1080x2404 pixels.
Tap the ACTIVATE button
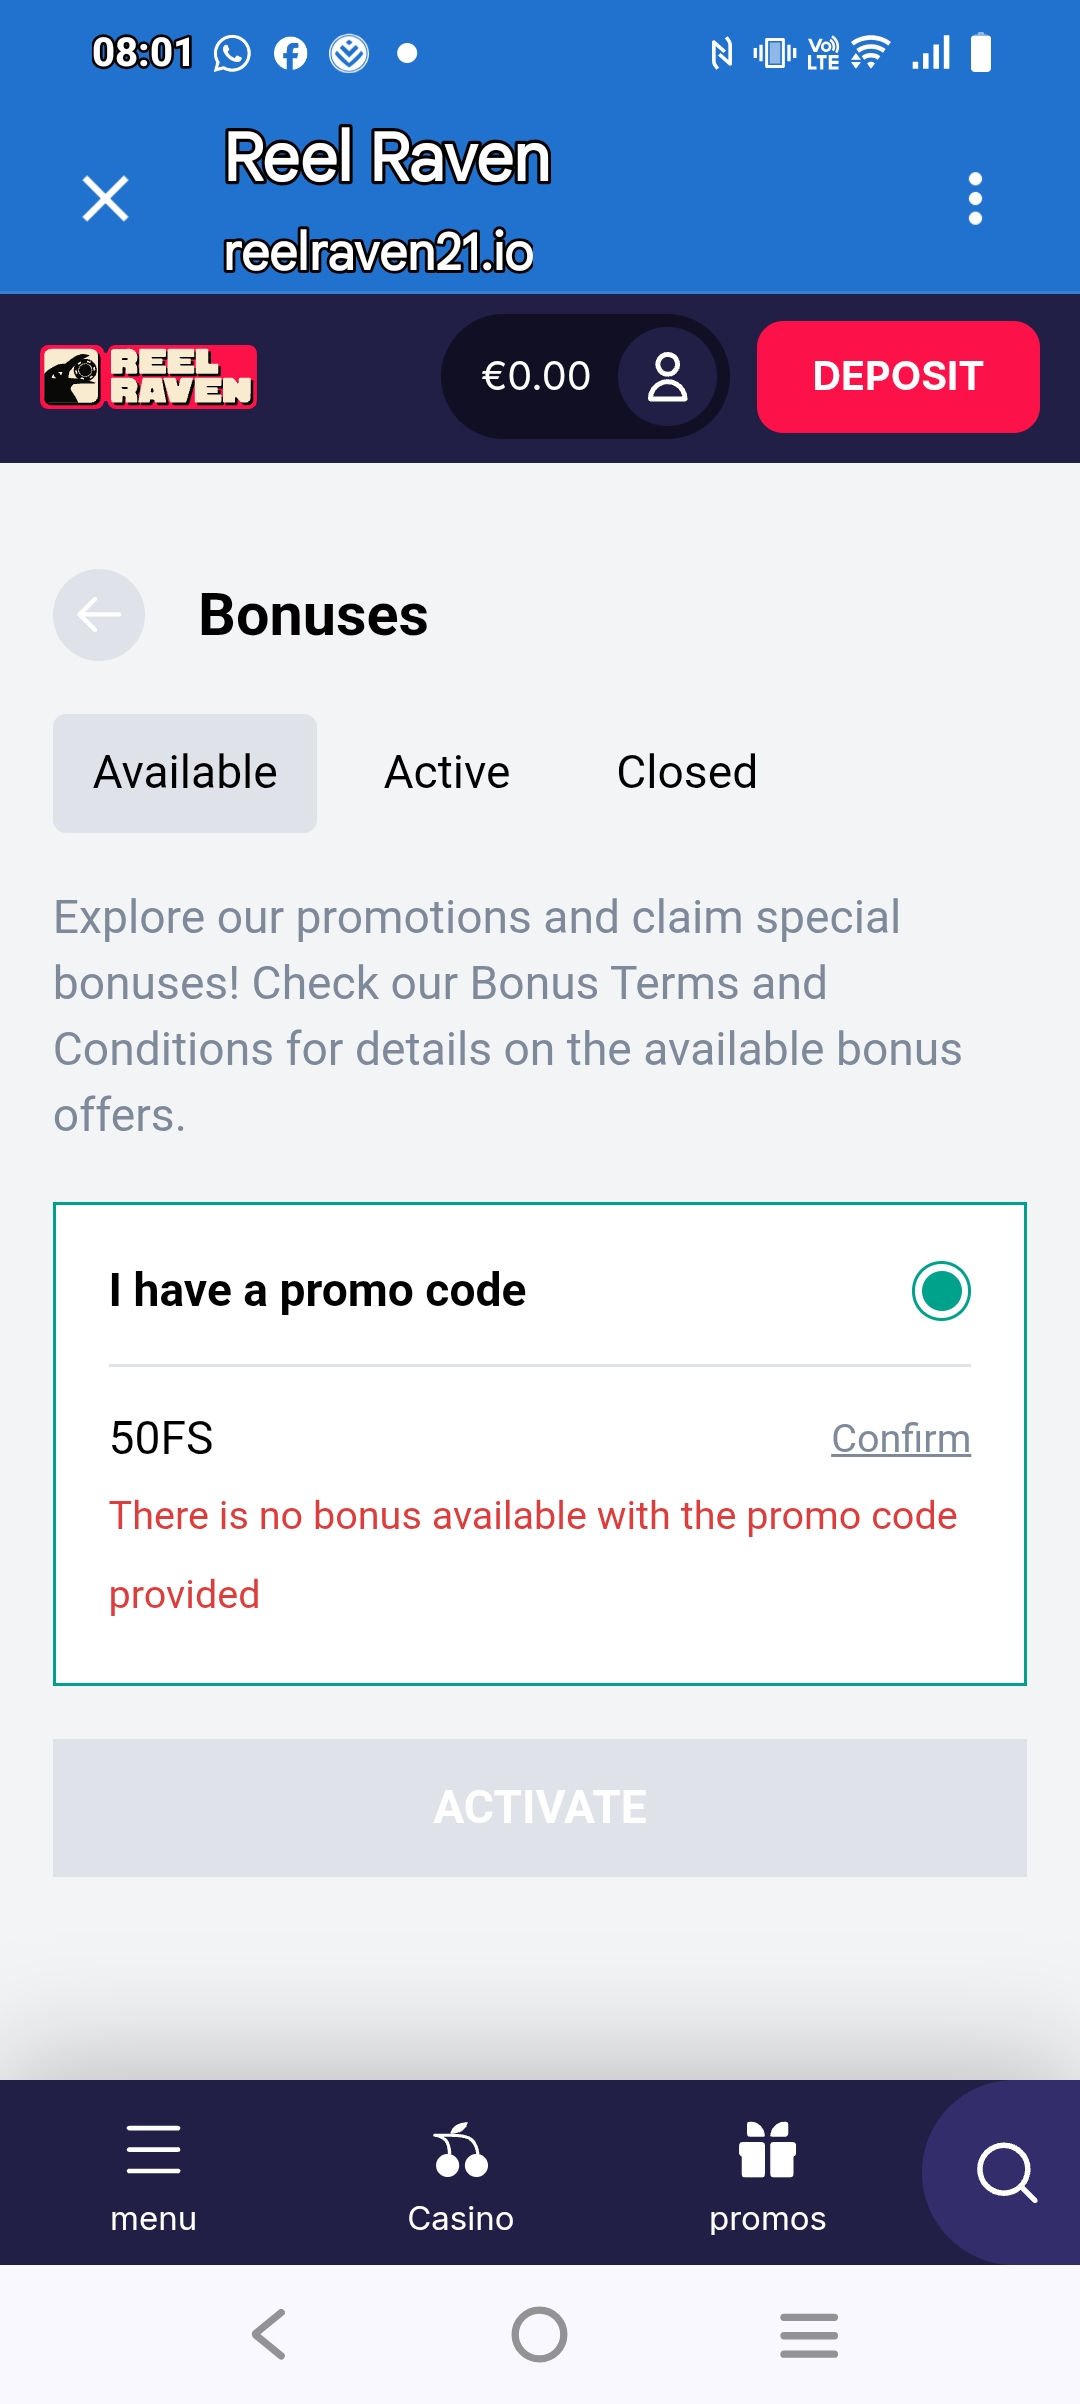540,1808
